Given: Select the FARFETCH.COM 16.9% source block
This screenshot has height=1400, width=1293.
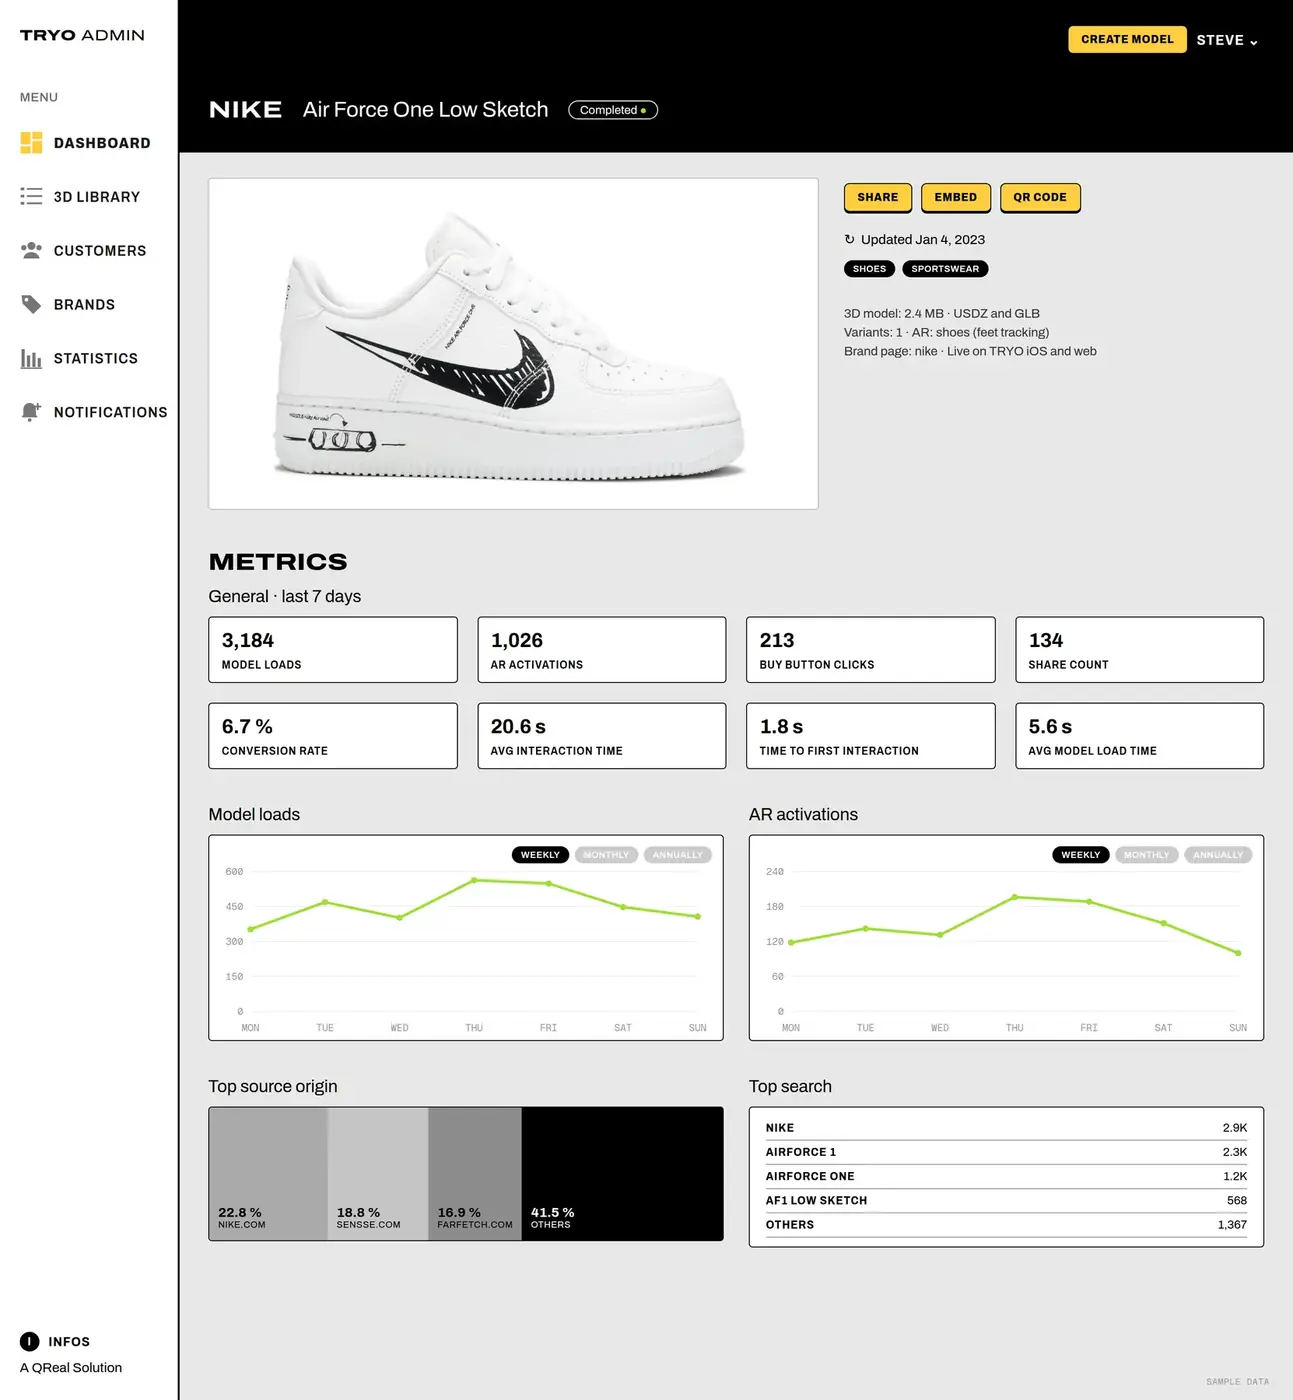Looking at the screenshot, I should (475, 1174).
